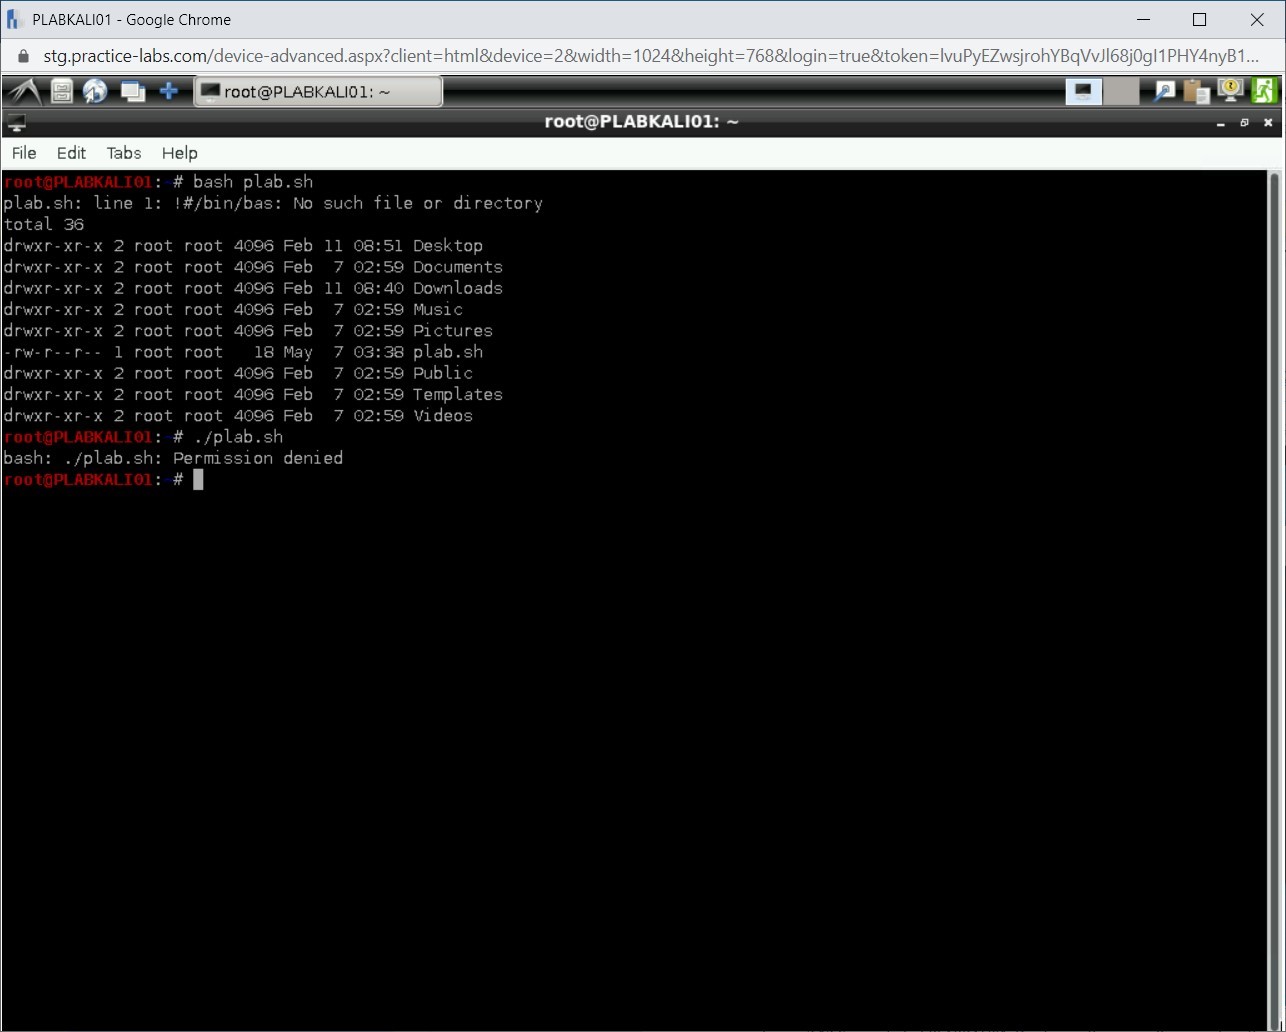Open the terminal File menu
The image size is (1286, 1032).
[24, 153]
